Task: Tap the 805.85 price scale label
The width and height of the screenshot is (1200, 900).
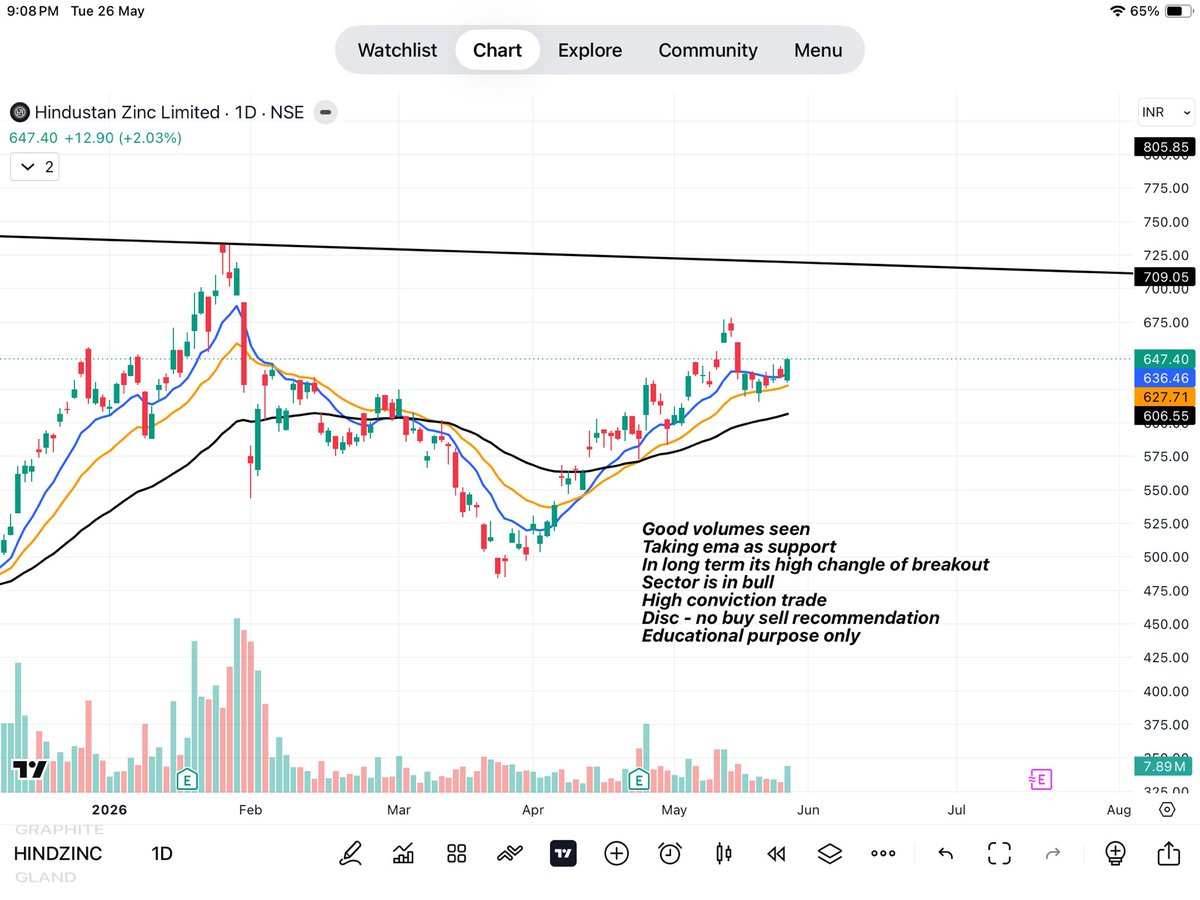Action: [x=1164, y=147]
